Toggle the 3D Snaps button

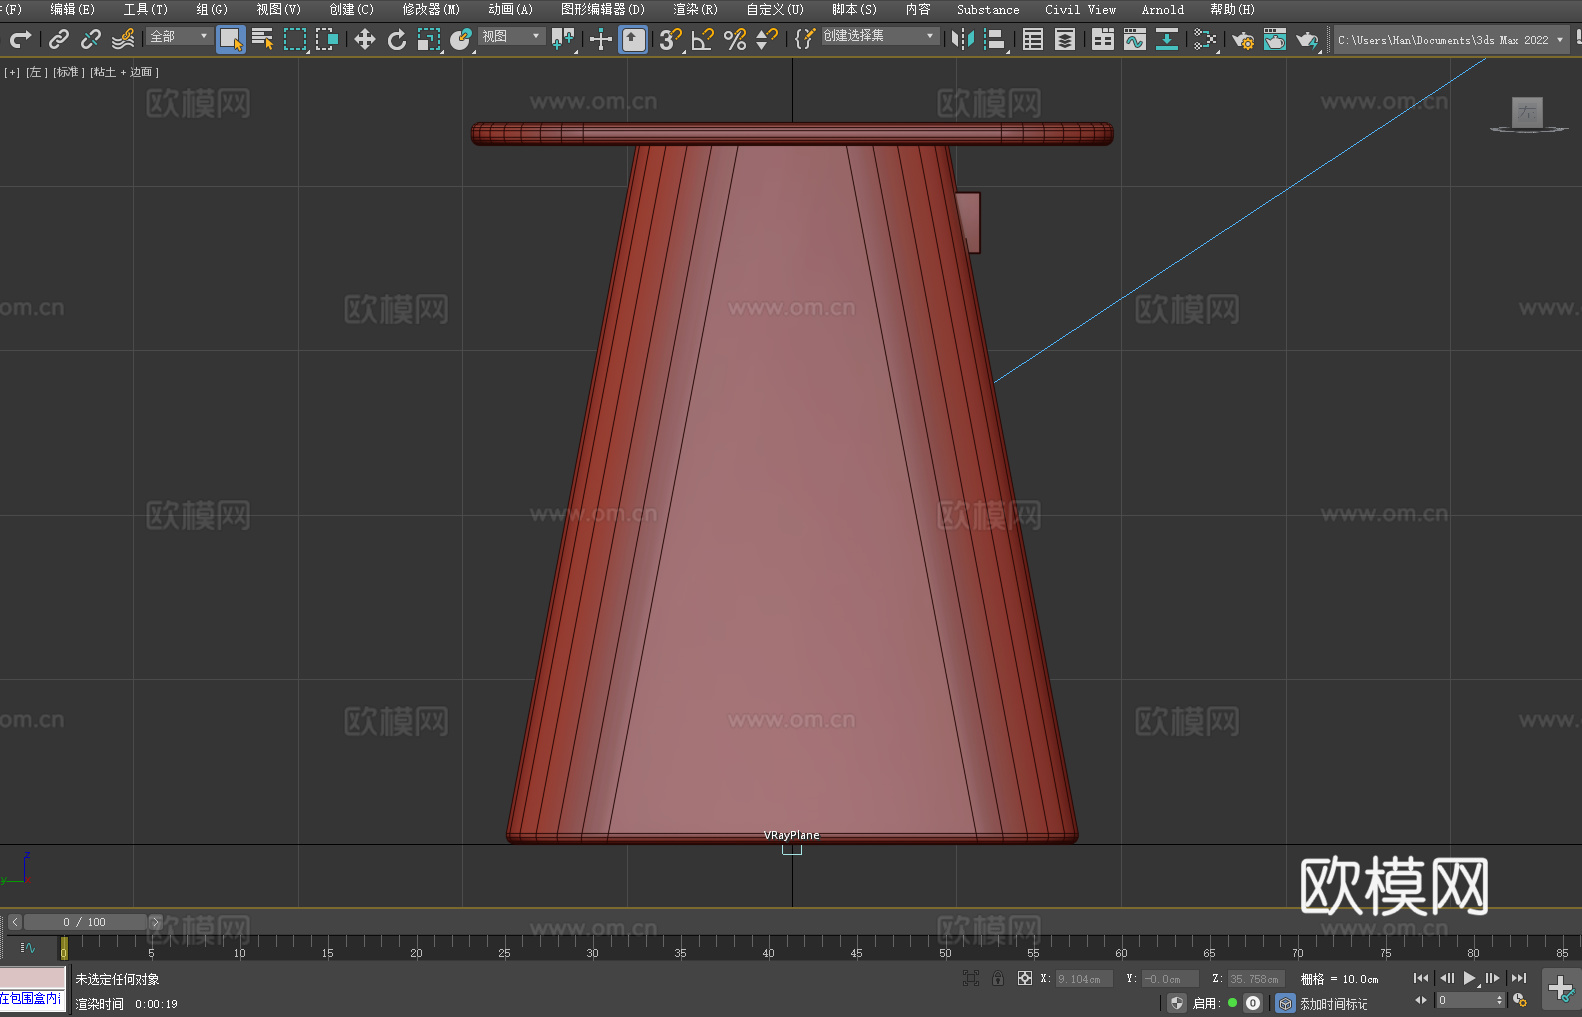pyautogui.click(x=671, y=39)
